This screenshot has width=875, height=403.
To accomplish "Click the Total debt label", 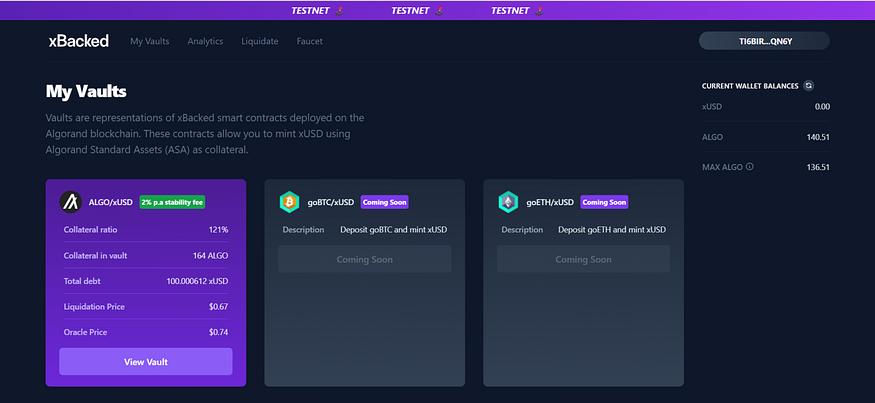I will click(x=82, y=281).
